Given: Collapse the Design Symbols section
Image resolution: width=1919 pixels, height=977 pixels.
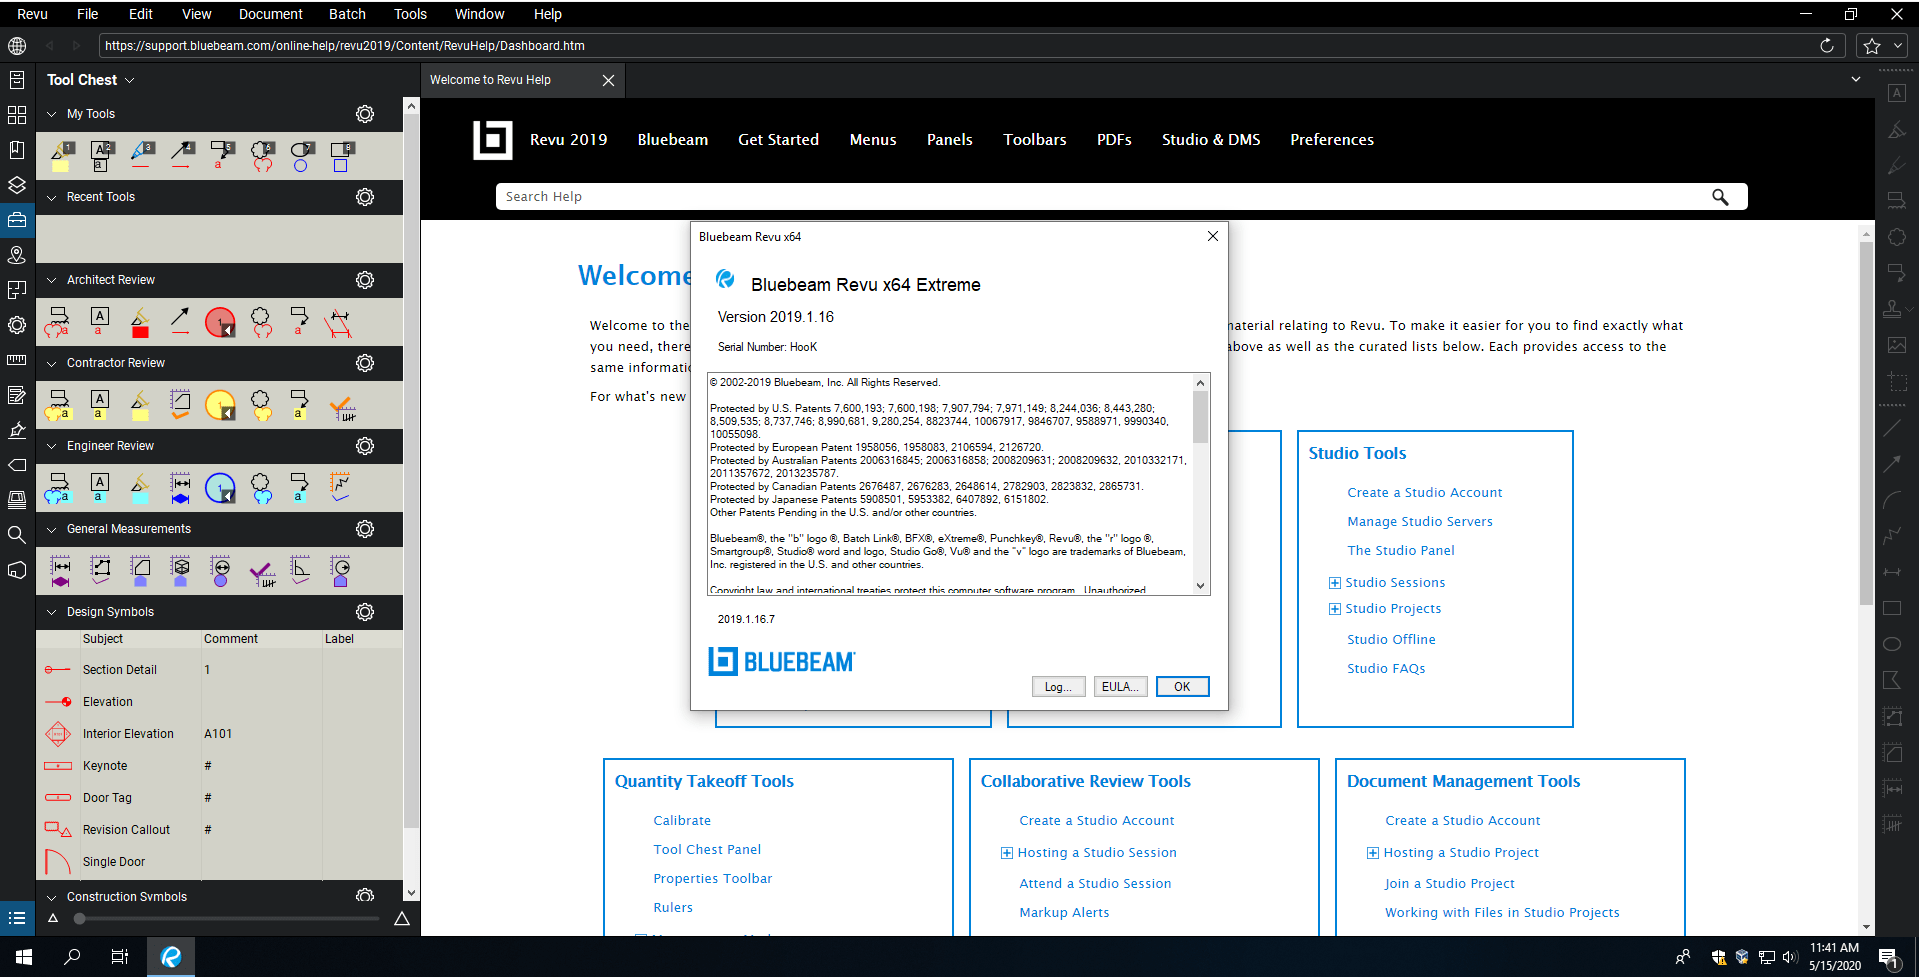Looking at the screenshot, I should tap(52, 612).
